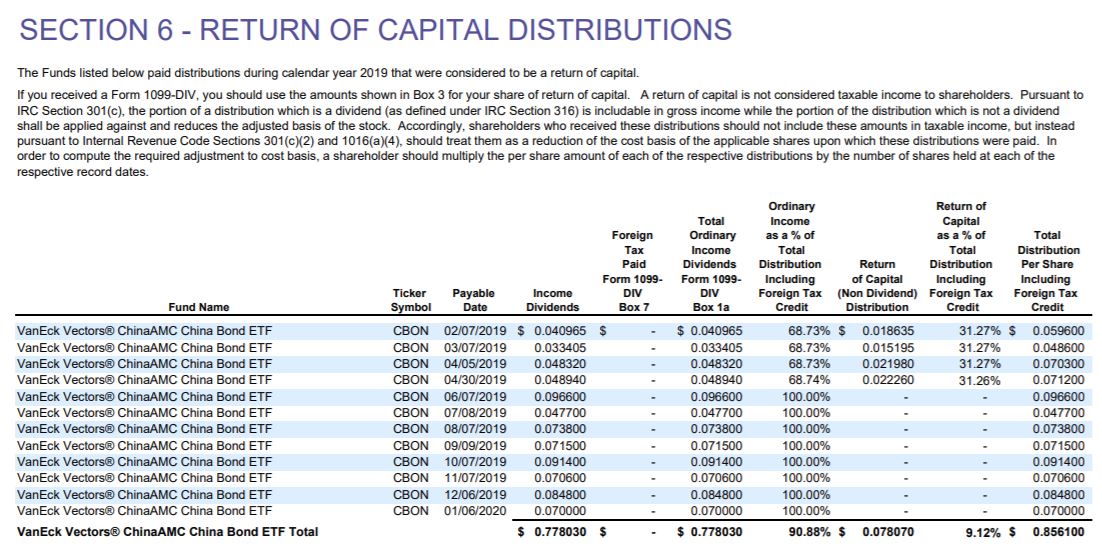Image resolution: width=1102 pixels, height=549 pixels.
Task: Click payable date 08/07/2019
Action: click(x=474, y=428)
